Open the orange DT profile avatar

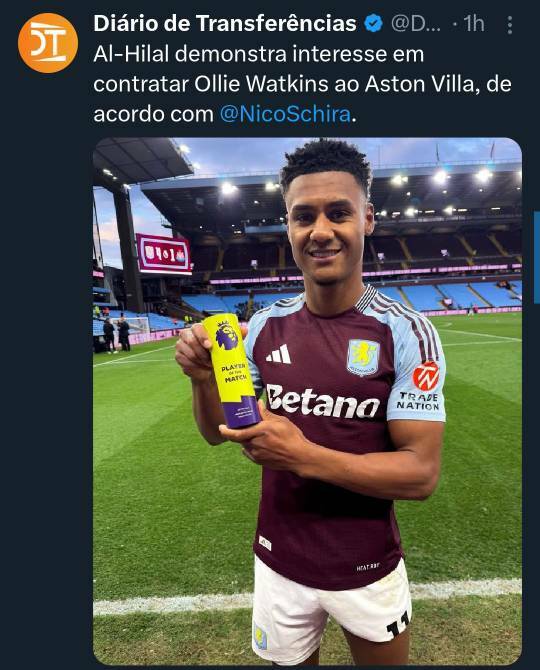tap(48, 43)
